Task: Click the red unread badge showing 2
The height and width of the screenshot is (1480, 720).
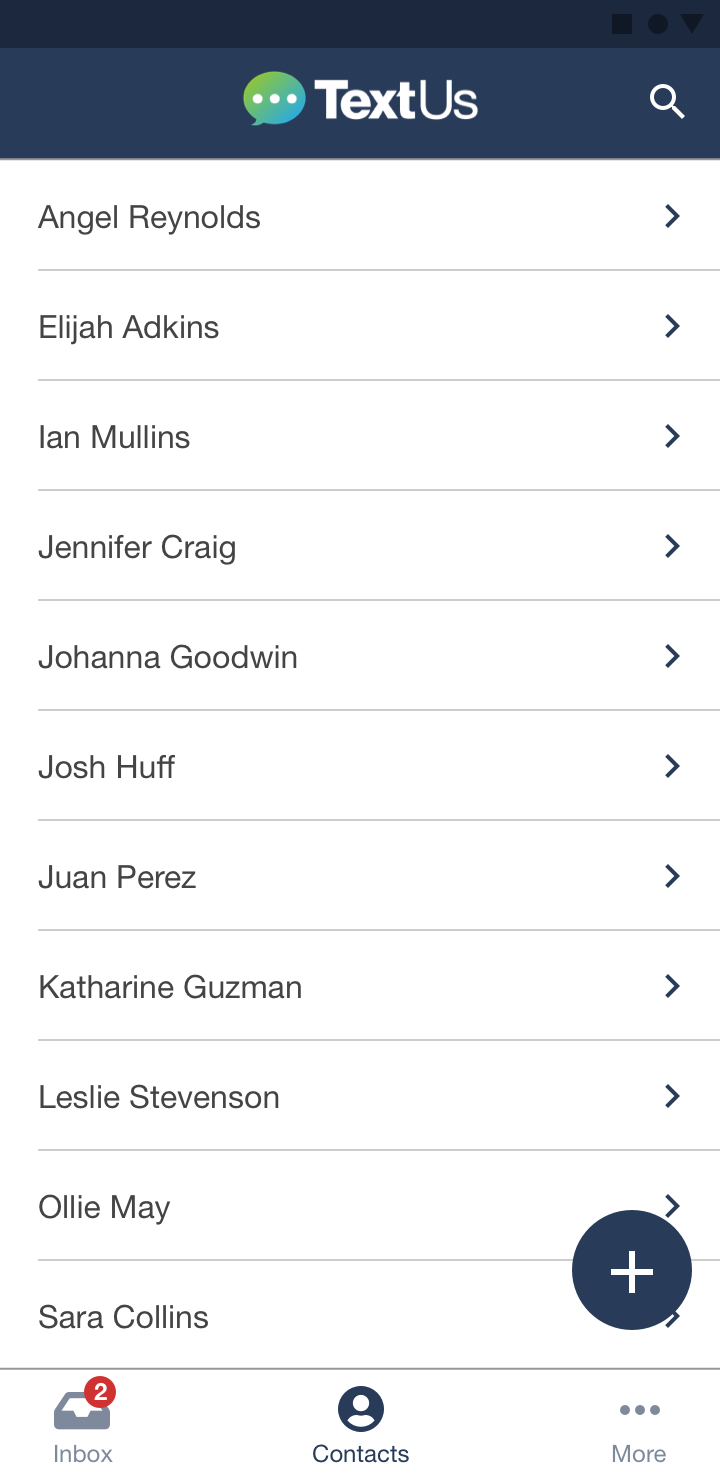Action: point(99,1392)
